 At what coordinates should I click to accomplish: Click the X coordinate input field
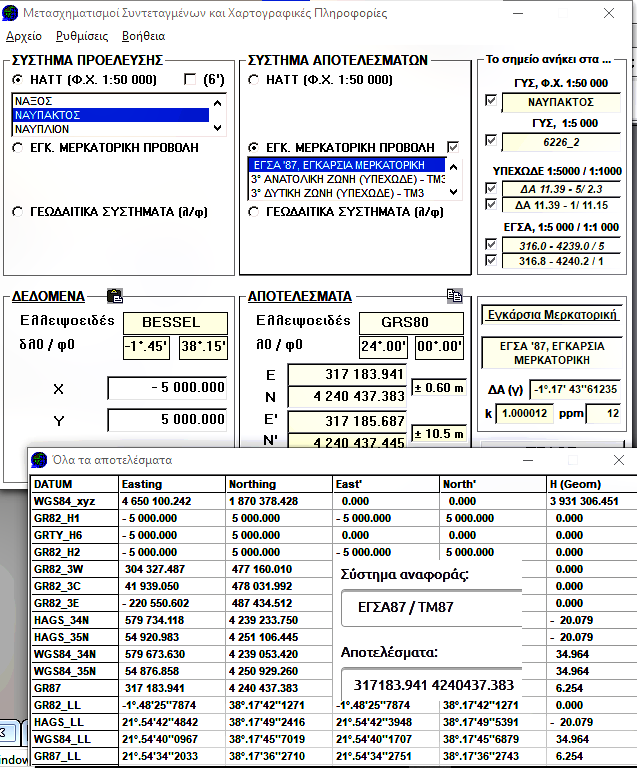[x=167, y=388]
